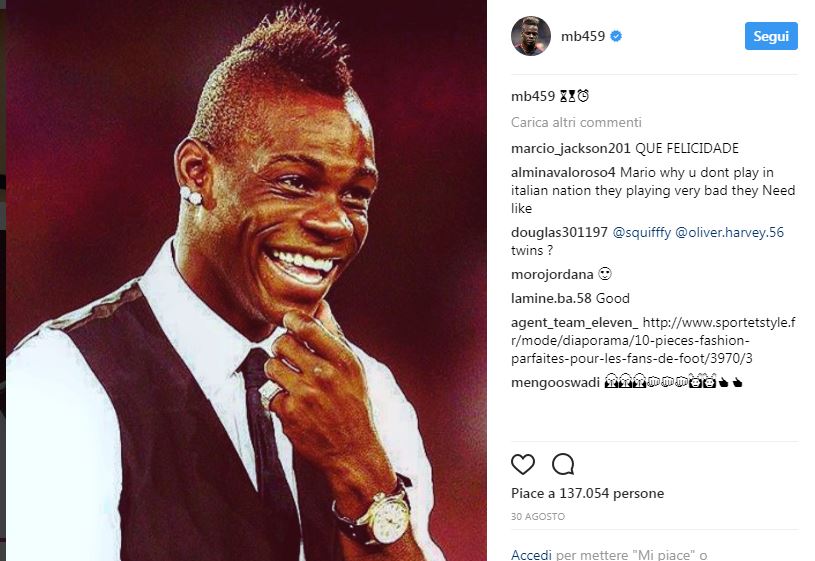Click the heart like icon
This screenshot has width=815, height=561.
[523, 464]
